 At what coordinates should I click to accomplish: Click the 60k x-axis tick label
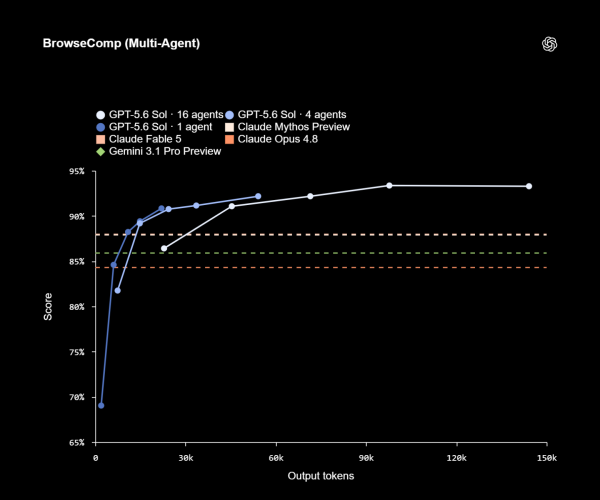pyautogui.click(x=276, y=458)
